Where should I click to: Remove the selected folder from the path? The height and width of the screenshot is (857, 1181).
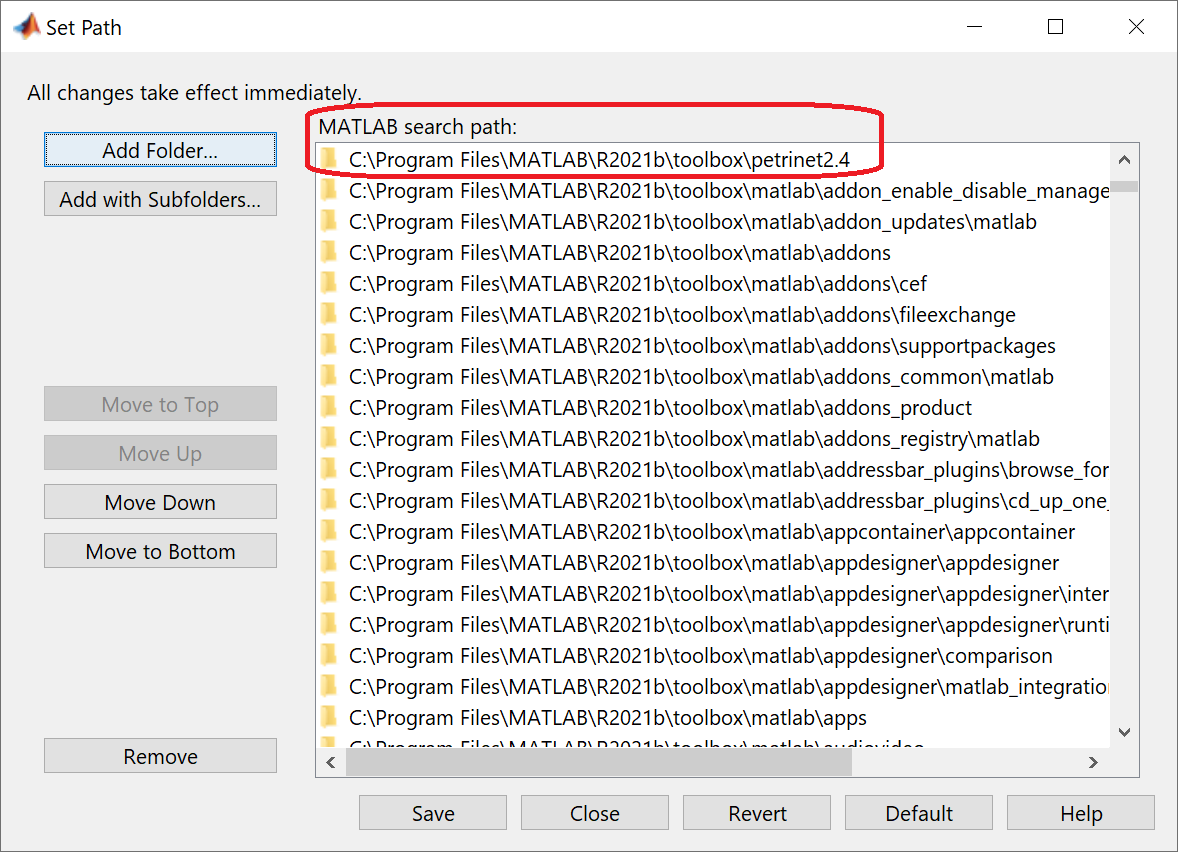(x=160, y=757)
